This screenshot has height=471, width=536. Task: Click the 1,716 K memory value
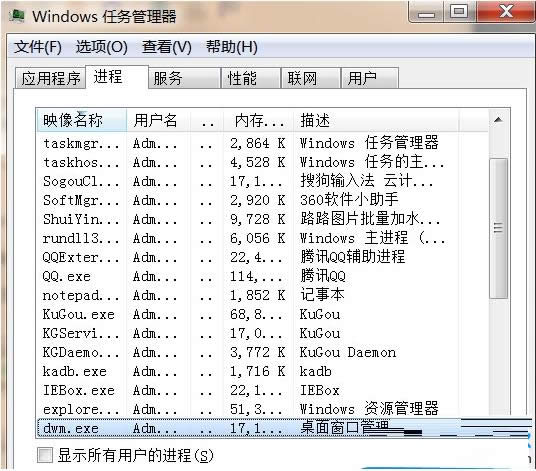[x=258, y=372]
